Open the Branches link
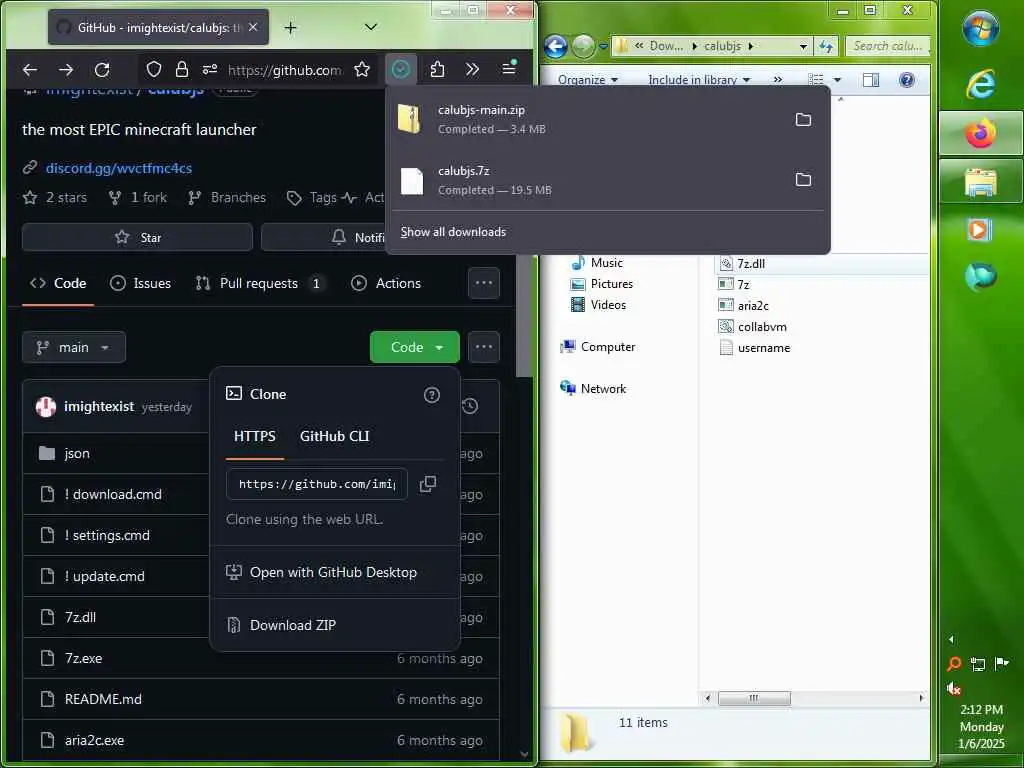This screenshot has width=1024, height=768. (x=227, y=197)
